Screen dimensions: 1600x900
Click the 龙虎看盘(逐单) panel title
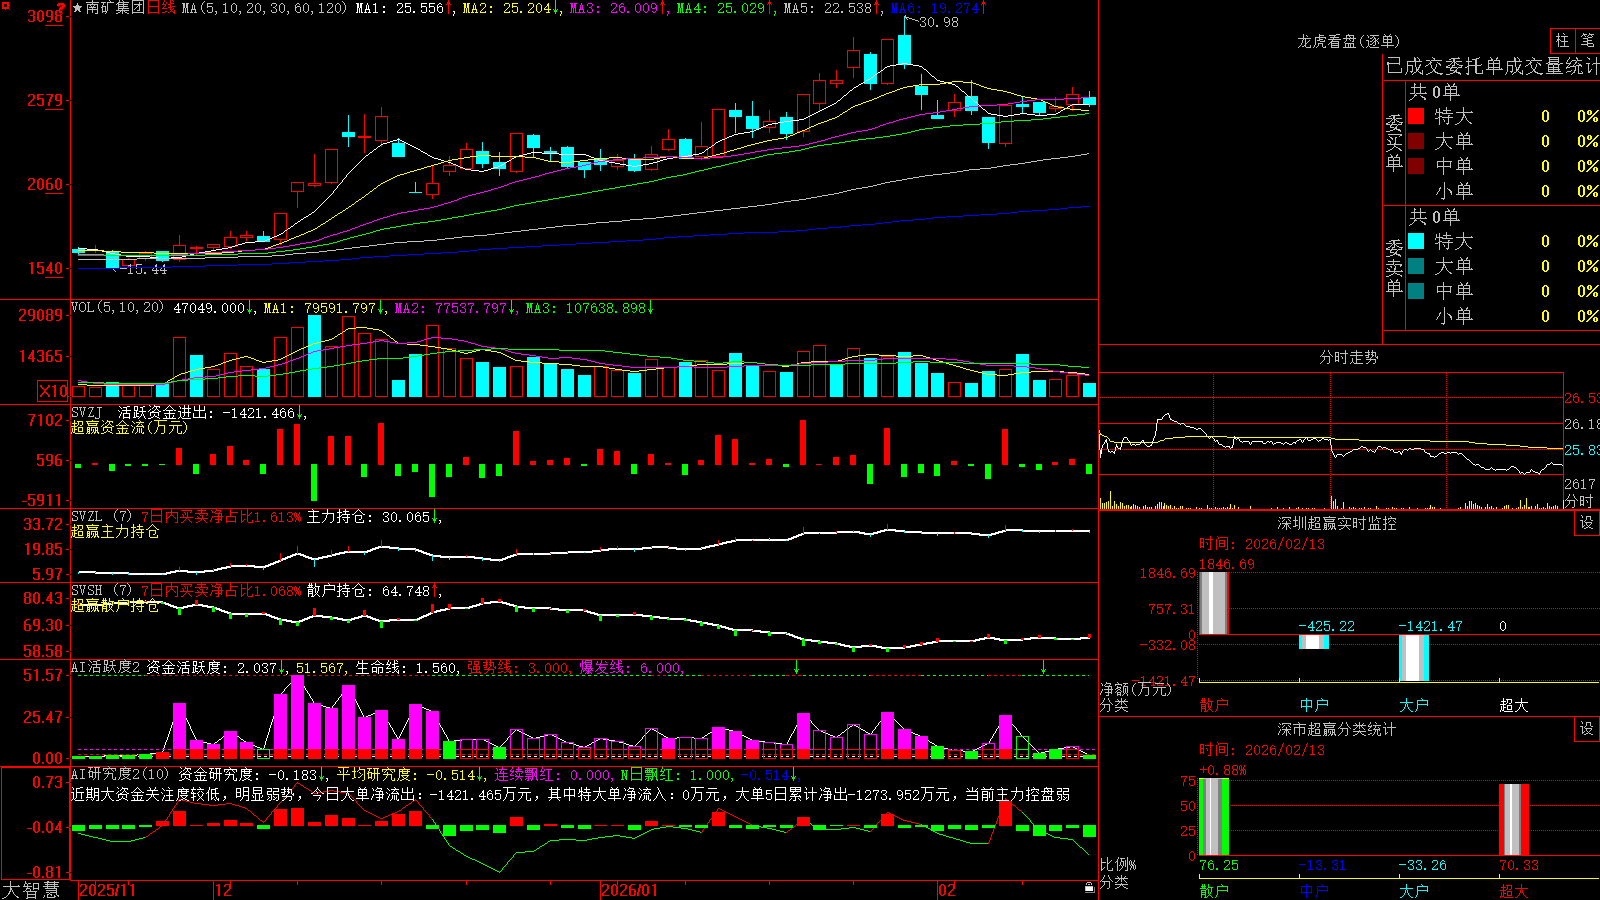(1348, 41)
